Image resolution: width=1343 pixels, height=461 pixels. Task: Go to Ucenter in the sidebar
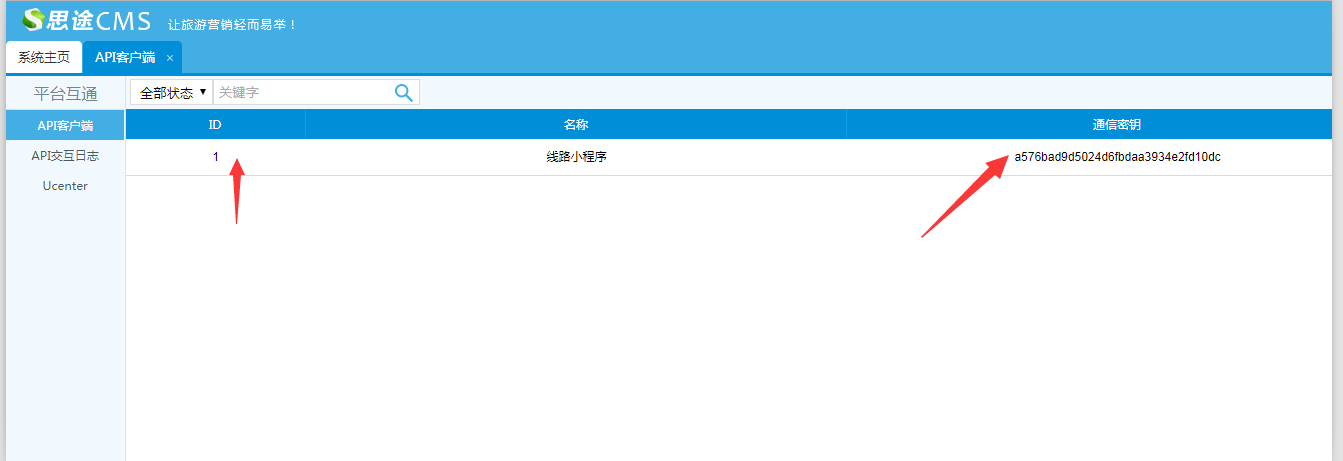(x=65, y=186)
